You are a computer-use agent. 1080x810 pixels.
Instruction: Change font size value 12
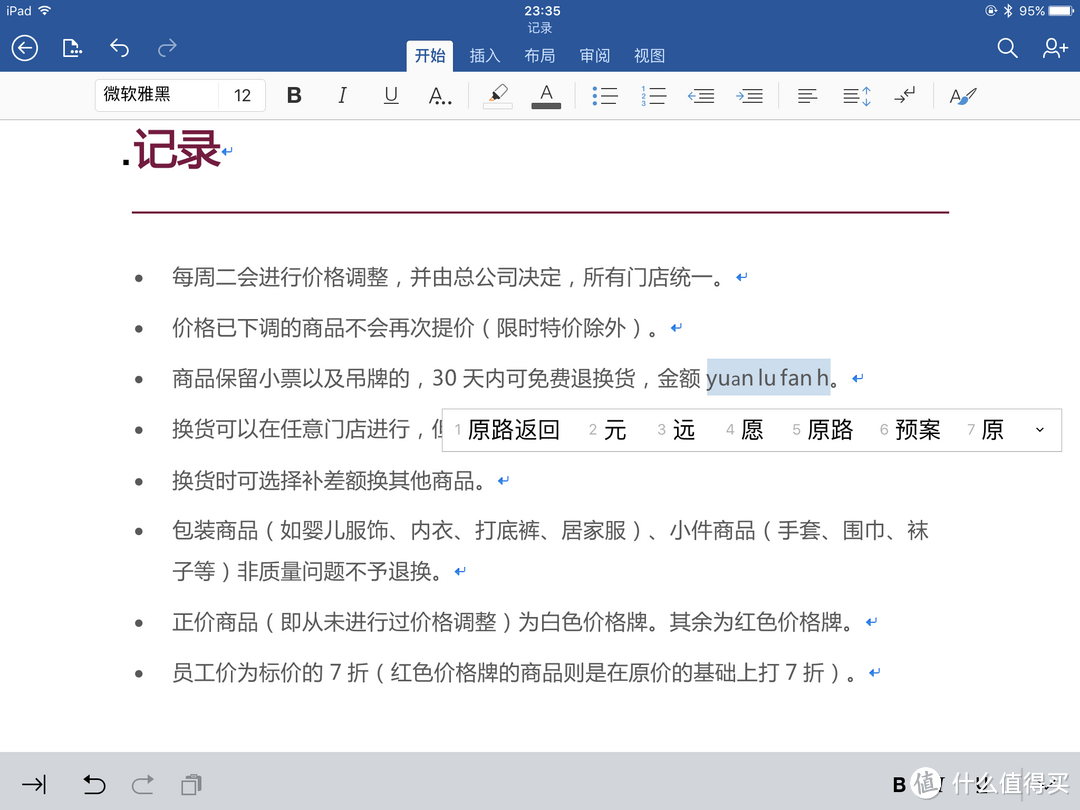click(242, 95)
